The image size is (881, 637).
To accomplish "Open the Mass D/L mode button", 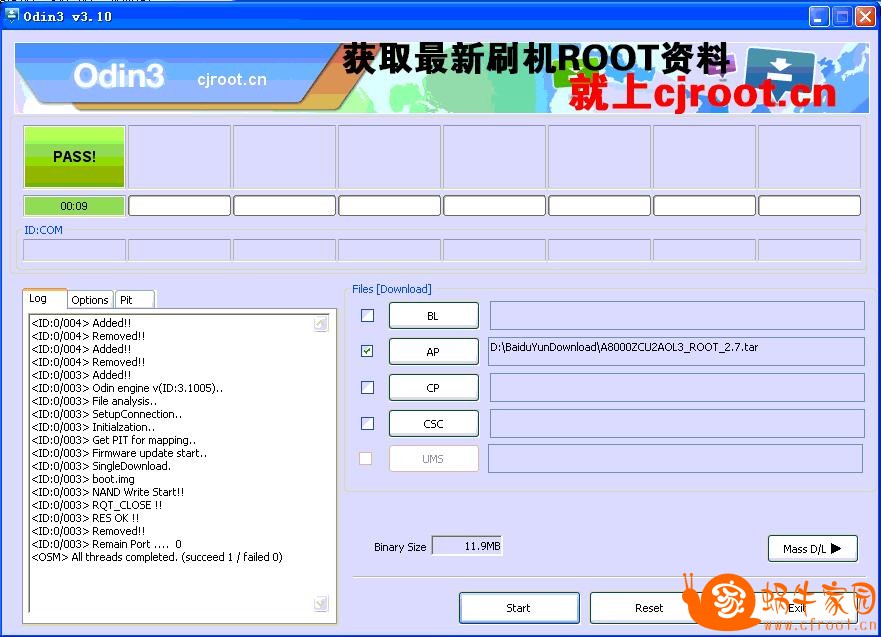I will [x=812, y=549].
